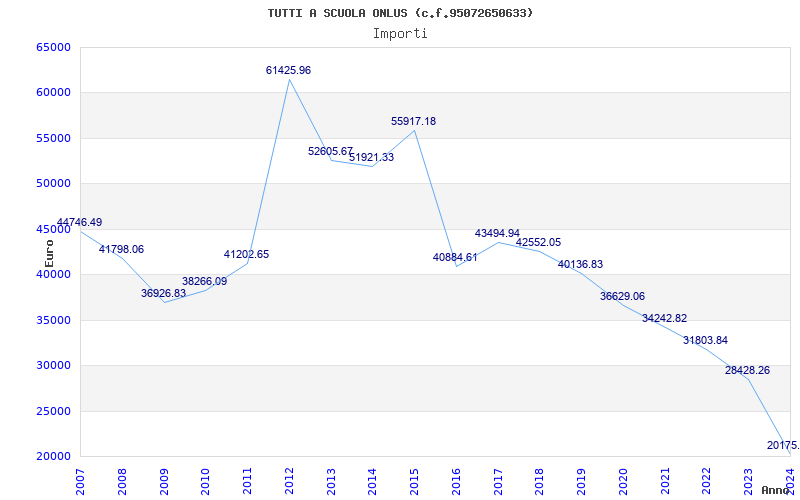Select the 2008 x-axis year label

tap(122, 482)
